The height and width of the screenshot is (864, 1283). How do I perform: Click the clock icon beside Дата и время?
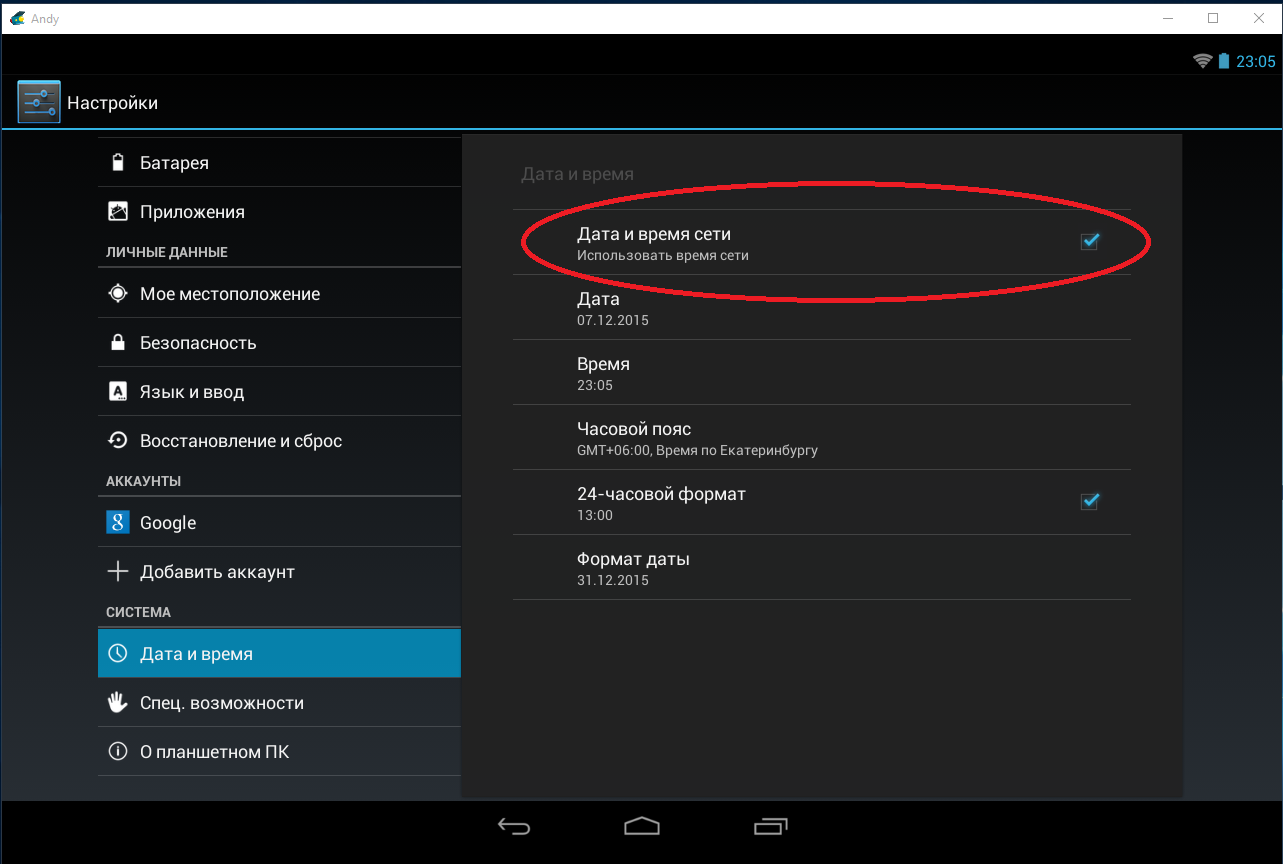(118, 653)
